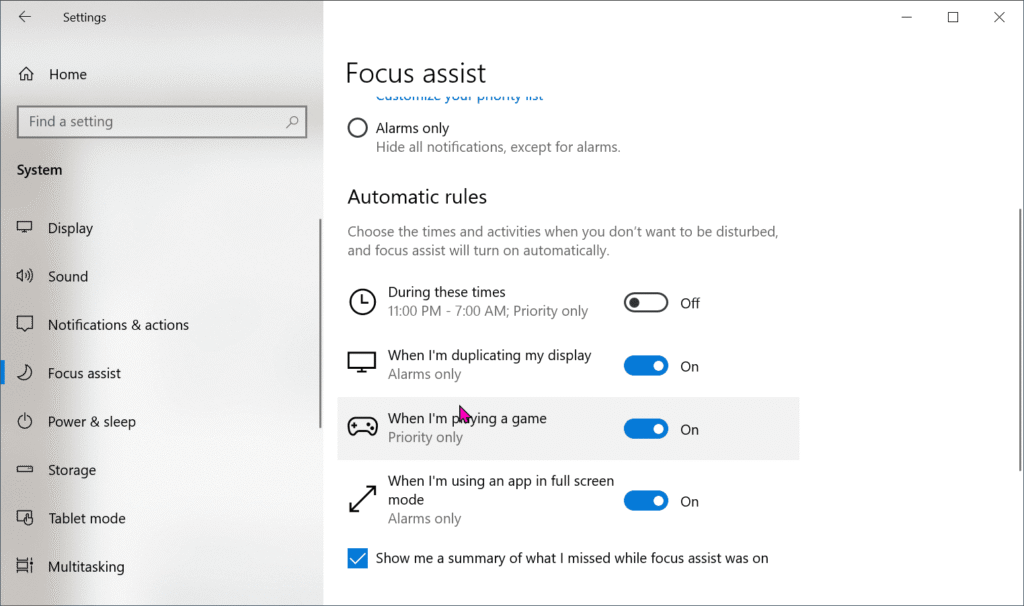1024x606 pixels.
Task: Click the game controller icon
Action: [363, 427]
